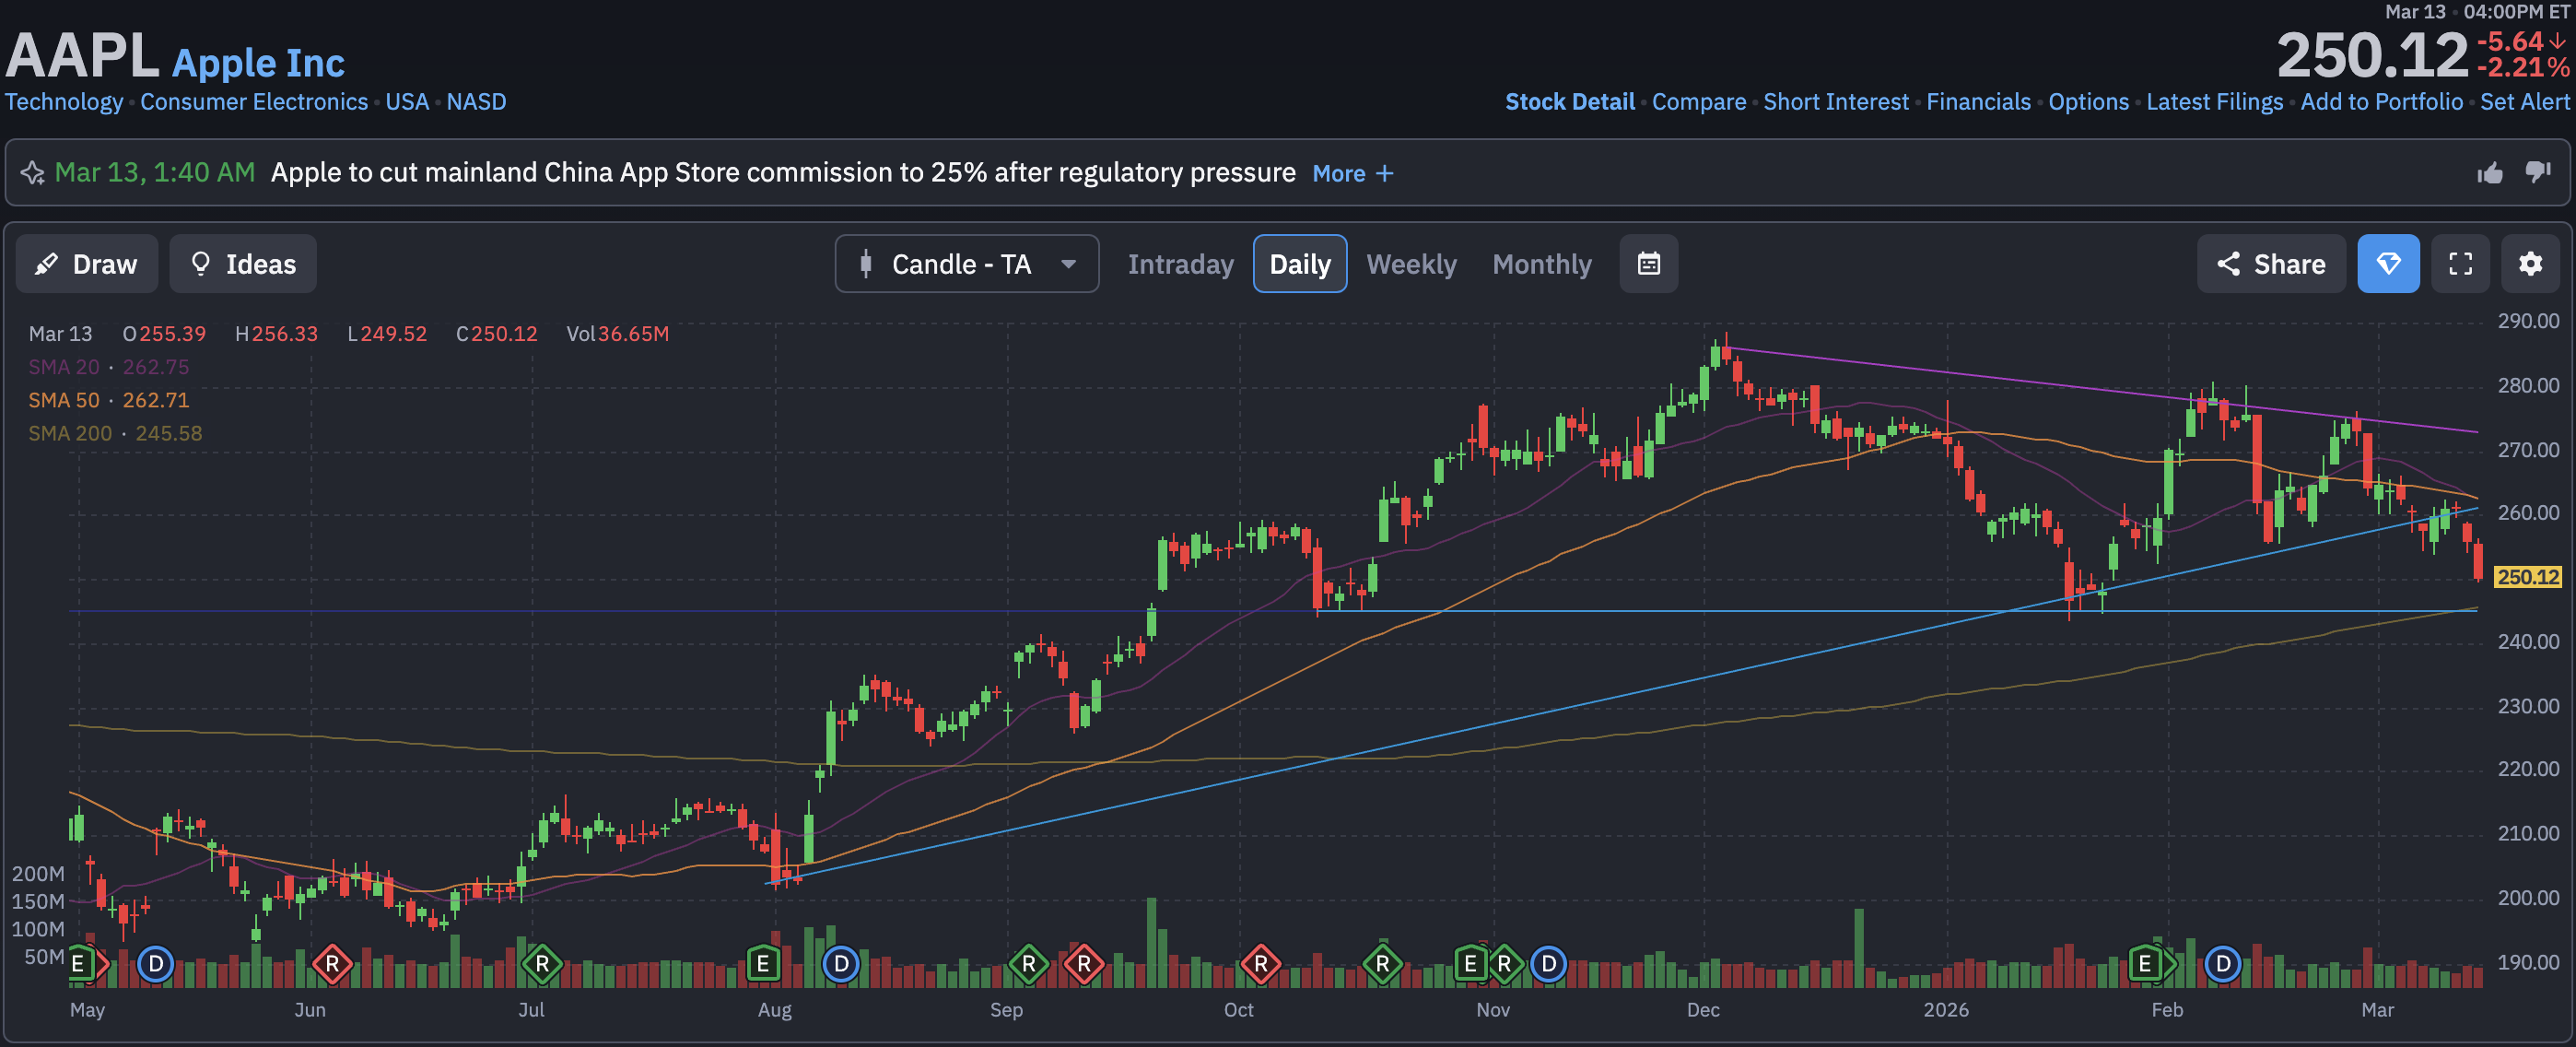The width and height of the screenshot is (2576, 1047).
Task: Open the Ideas menu button
Action: click(x=243, y=264)
